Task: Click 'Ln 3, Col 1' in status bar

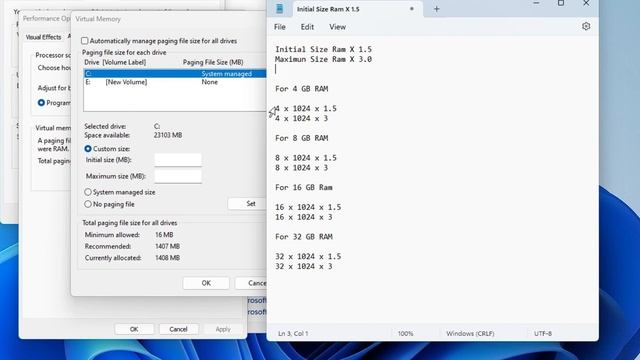Action: coord(293,333)
